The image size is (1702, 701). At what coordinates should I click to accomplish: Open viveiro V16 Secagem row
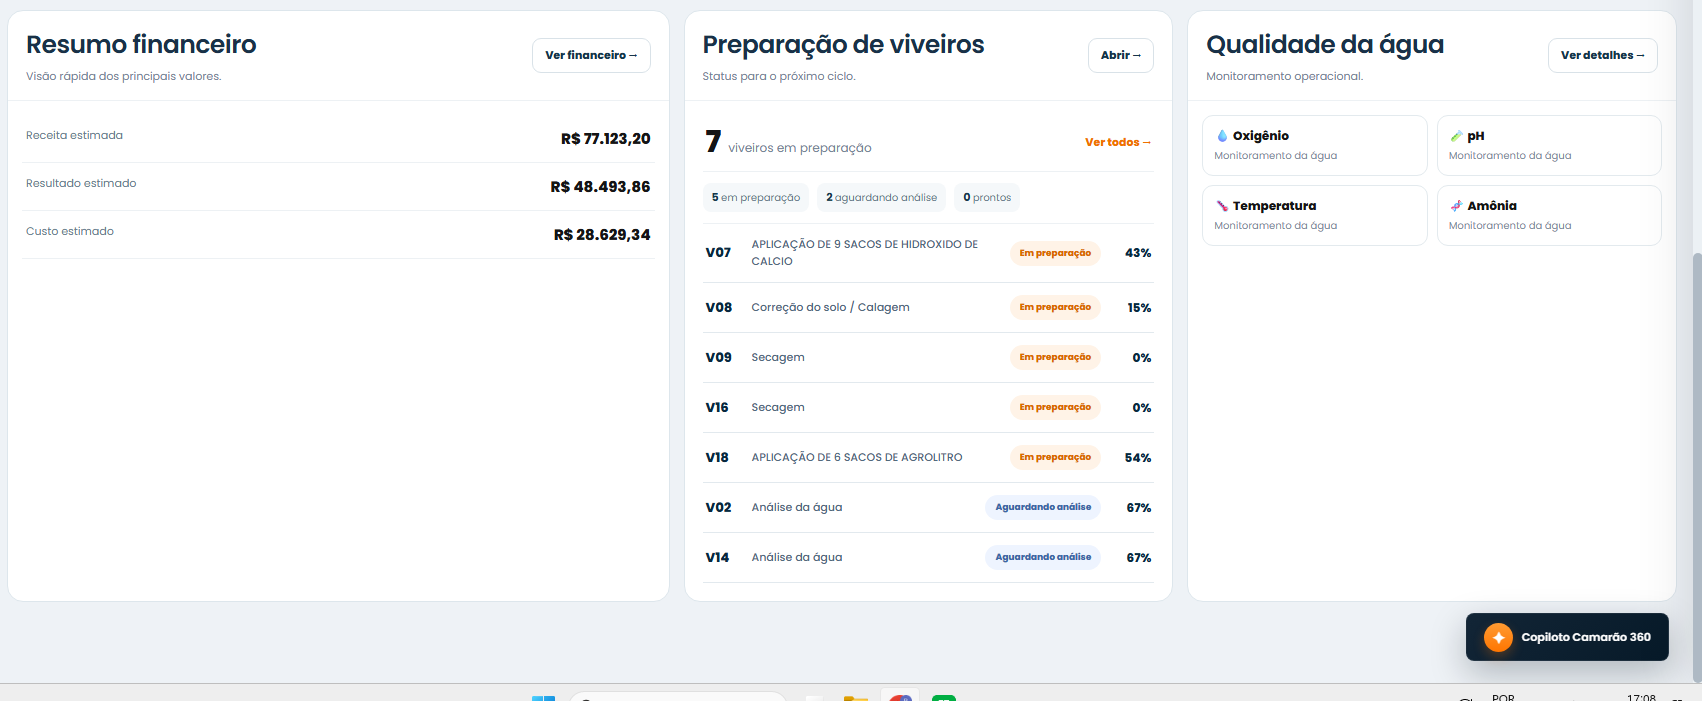click(928, 408)
